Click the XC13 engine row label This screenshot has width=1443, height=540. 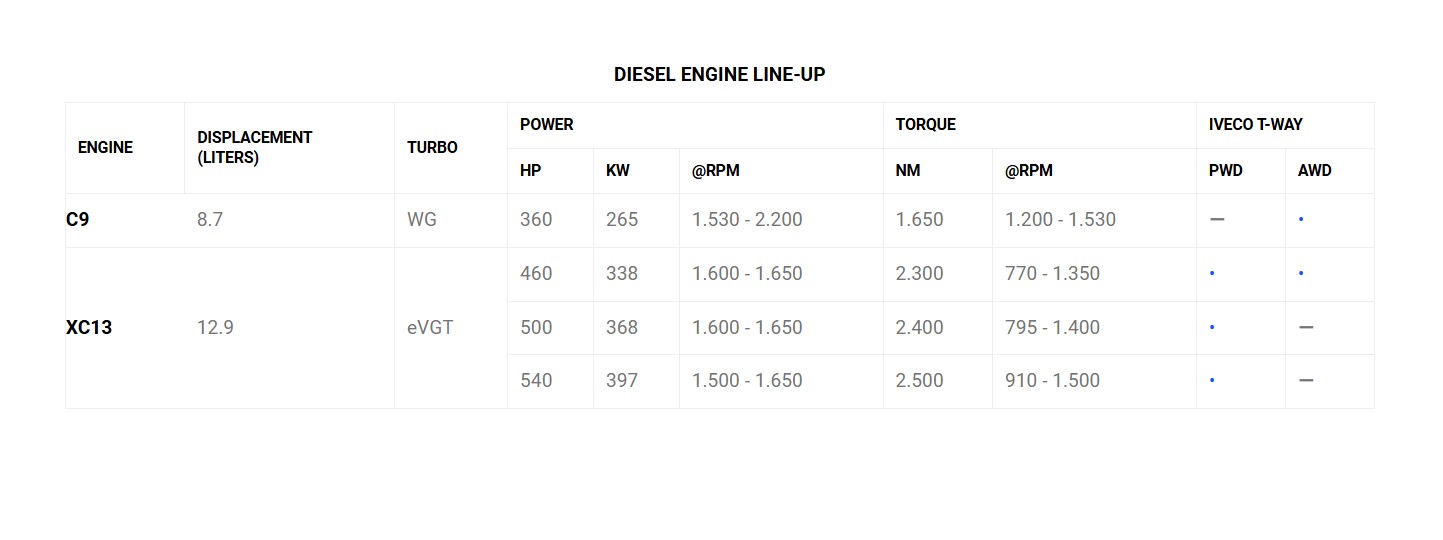point(89,327)
